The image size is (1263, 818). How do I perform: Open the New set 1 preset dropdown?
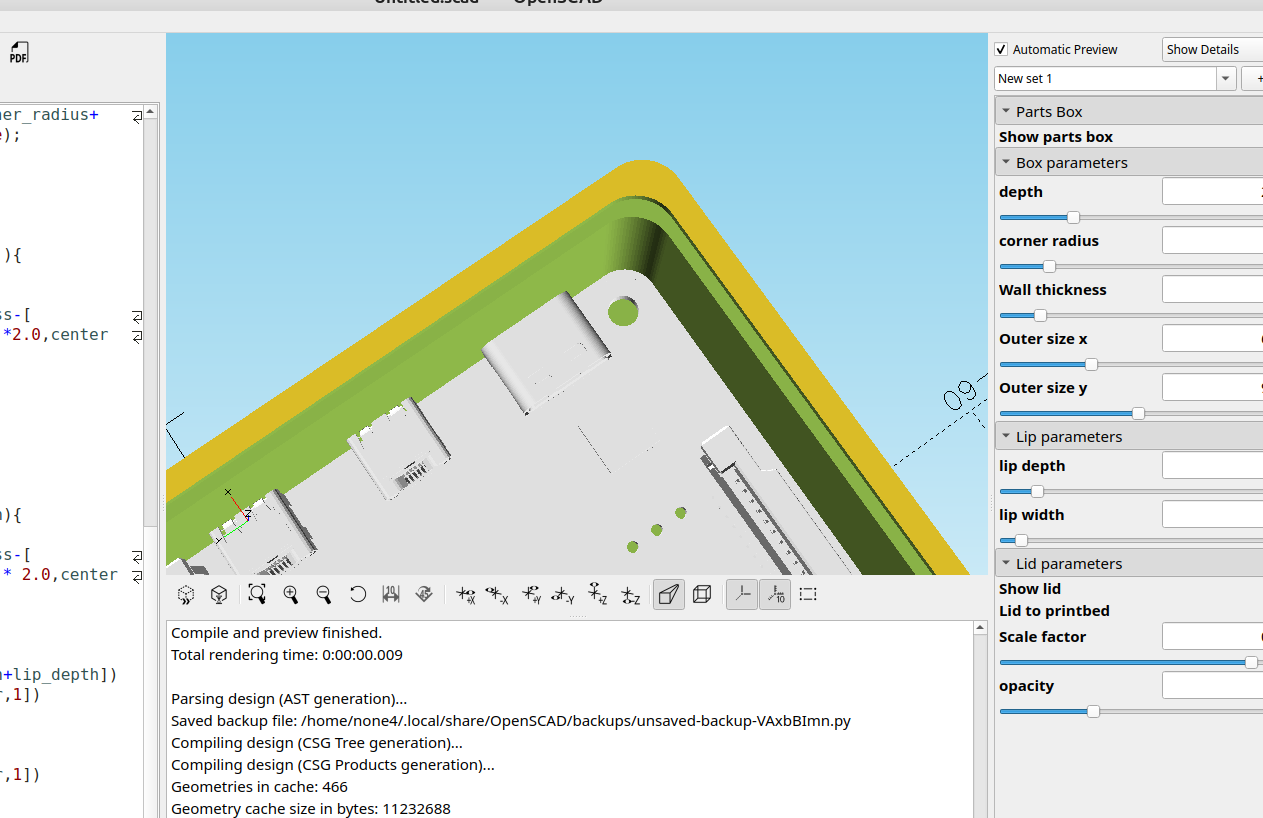[1225, 78]
